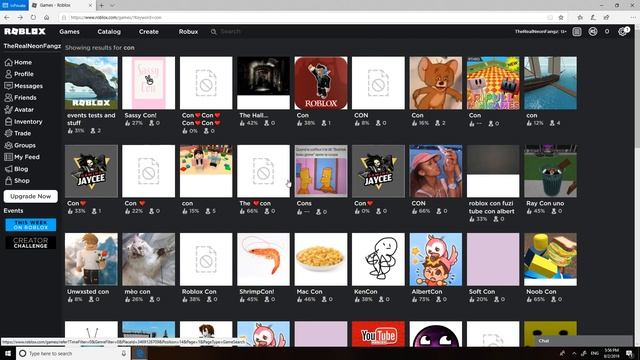Click TheRealNeonFangz username in sidebar
Viewport: 640px width, 360px height.
point(32,46)
